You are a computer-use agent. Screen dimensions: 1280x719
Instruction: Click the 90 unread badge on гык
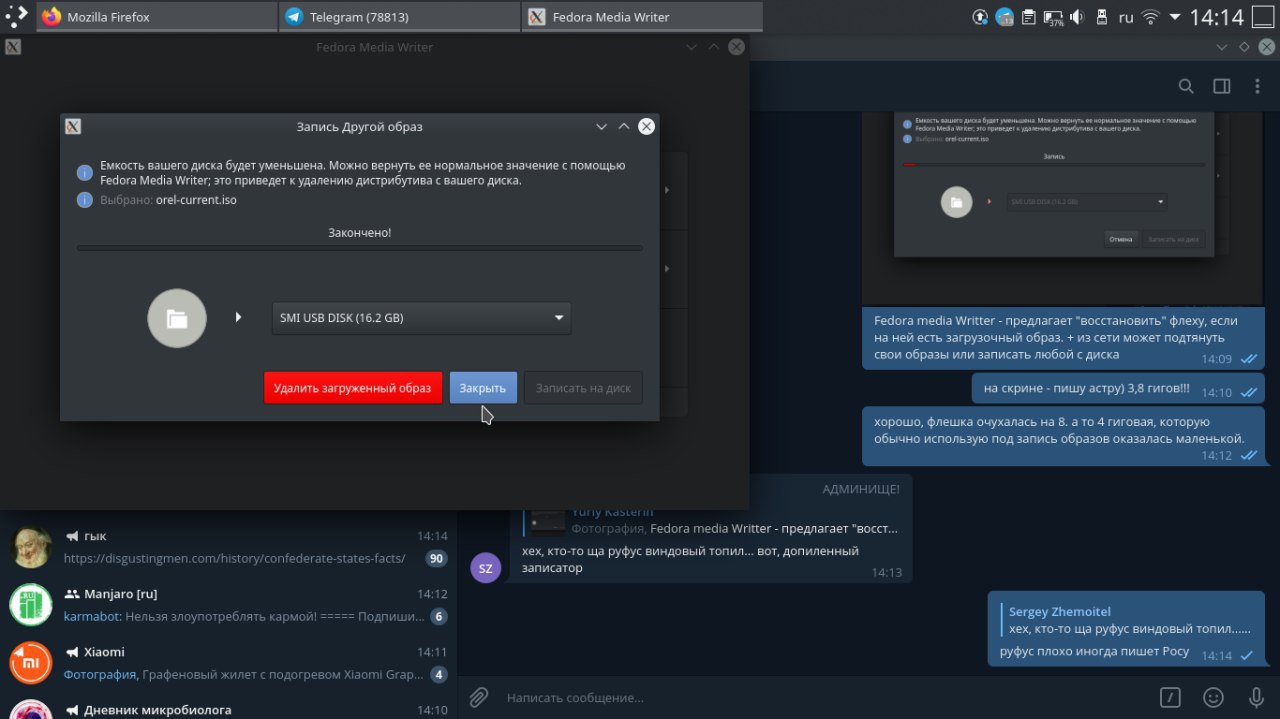436,558
